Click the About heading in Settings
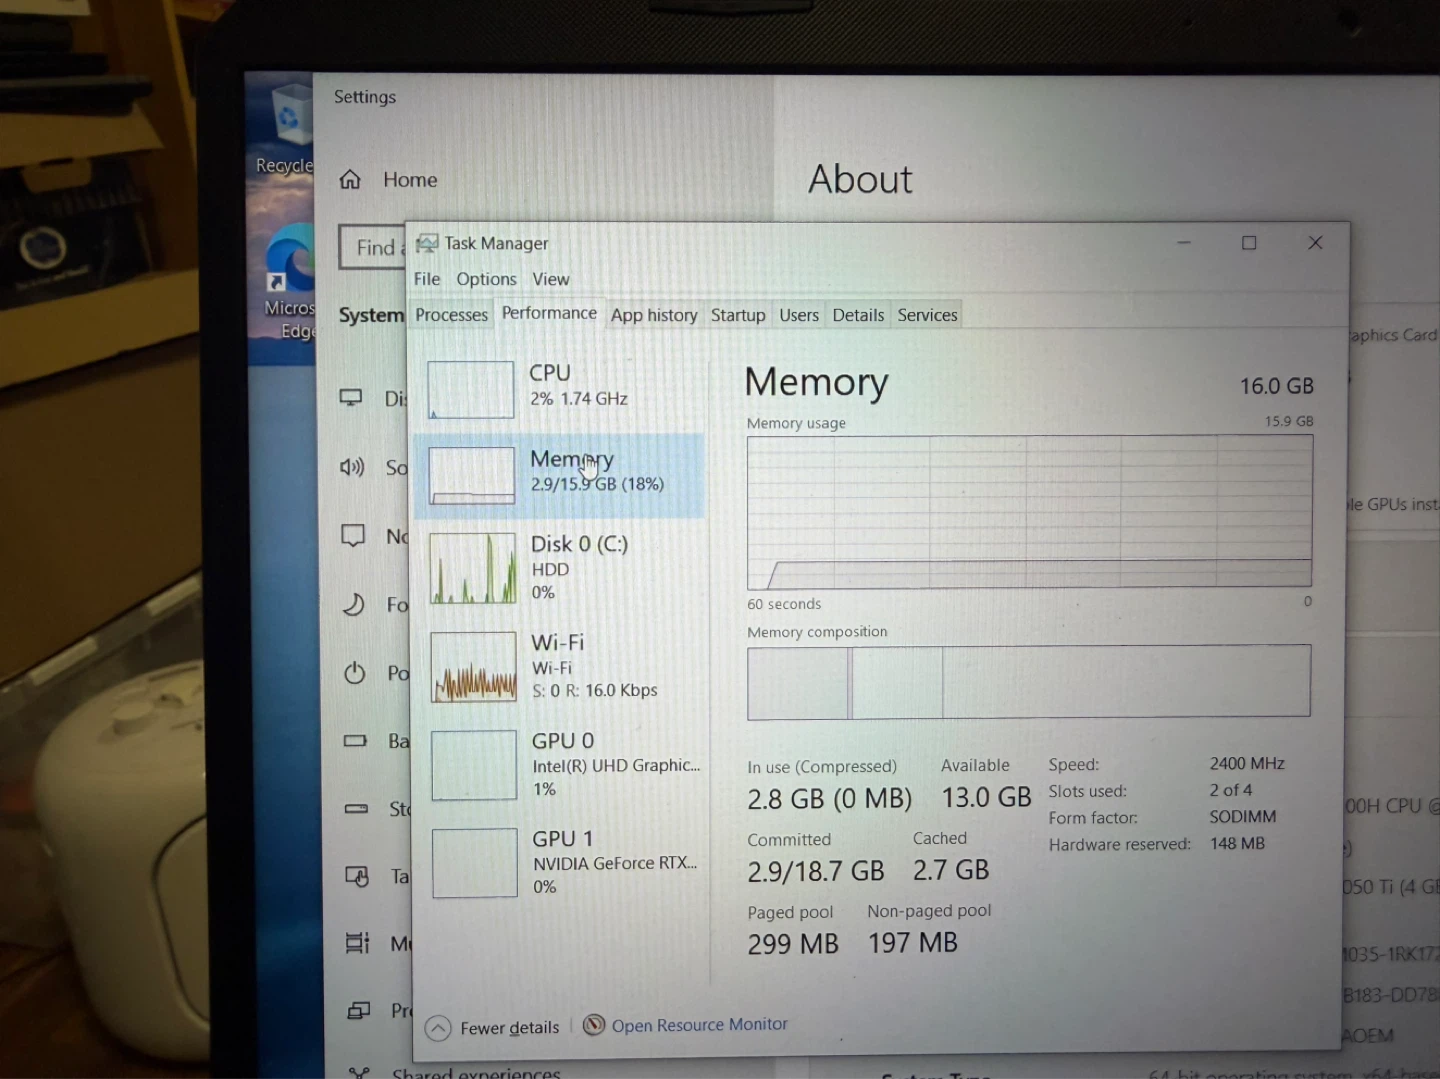 point(860,180)
